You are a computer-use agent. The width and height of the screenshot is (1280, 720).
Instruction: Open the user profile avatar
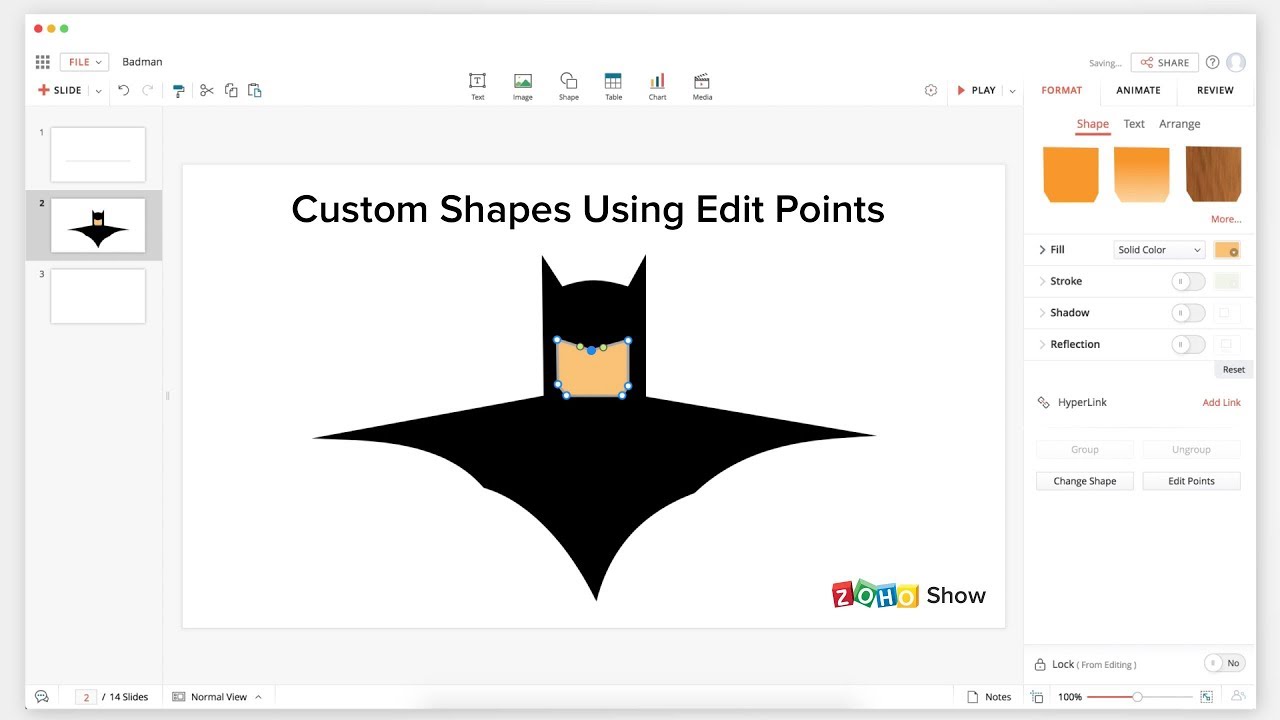(x=1237, y=62)
